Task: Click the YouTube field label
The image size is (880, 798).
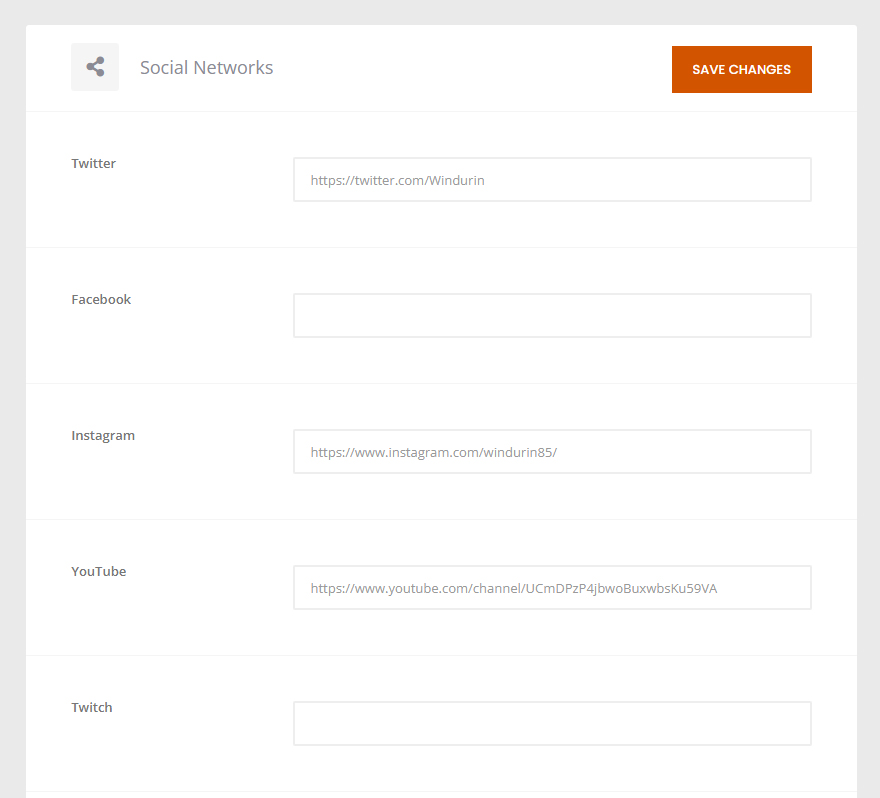Action: (98, 571)
